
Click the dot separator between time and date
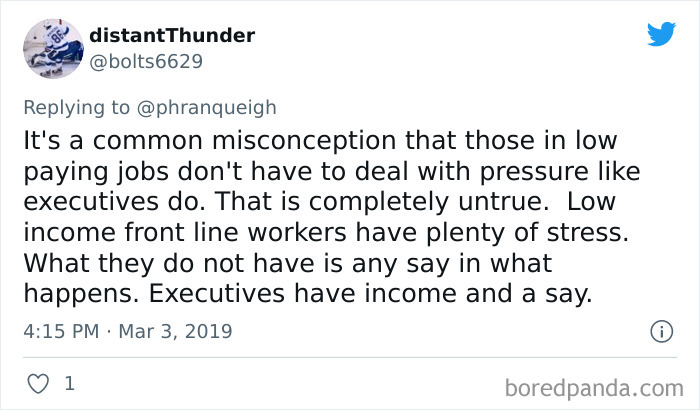(x=108, y=331)
